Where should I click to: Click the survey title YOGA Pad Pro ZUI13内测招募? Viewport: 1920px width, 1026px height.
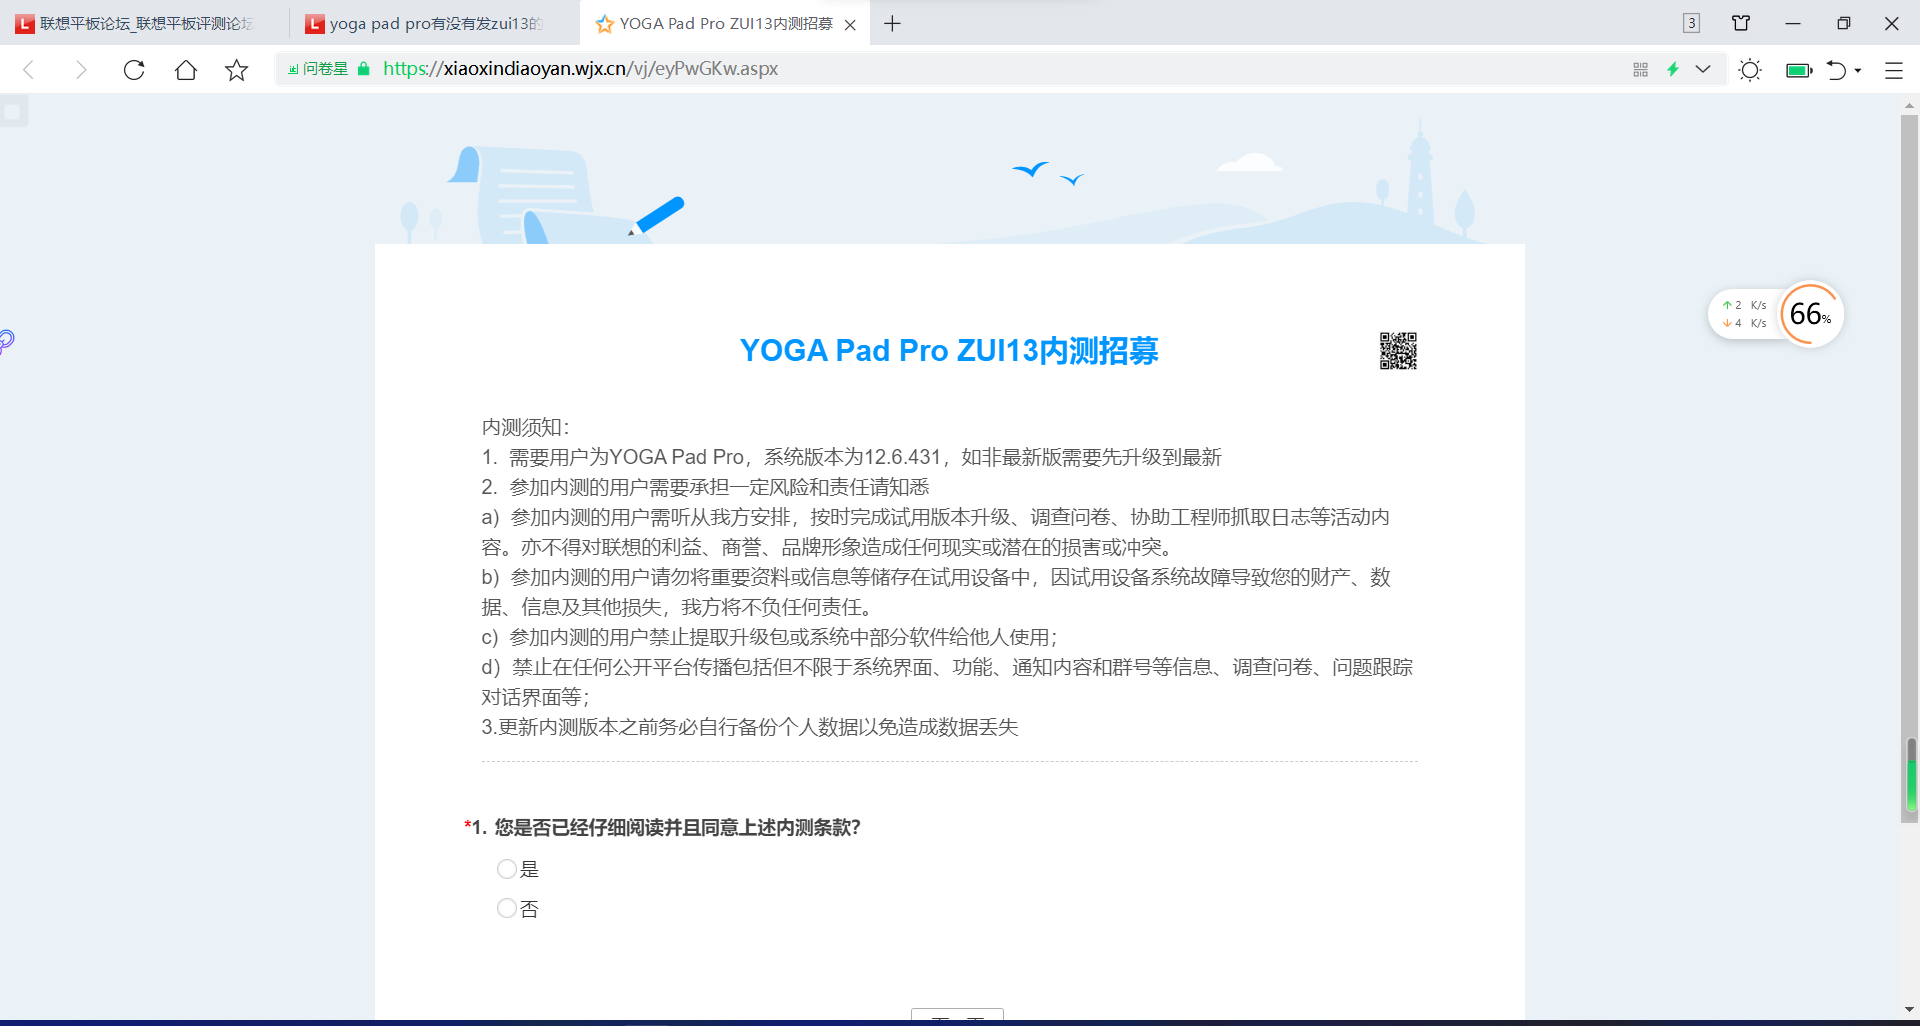point(949,351)
